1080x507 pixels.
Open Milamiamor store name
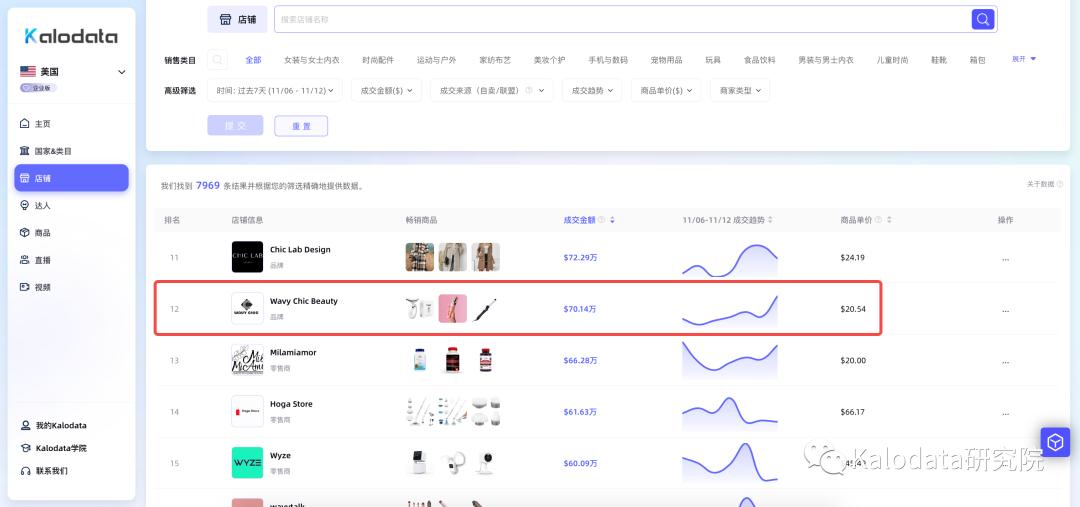(x=293, y=353)
